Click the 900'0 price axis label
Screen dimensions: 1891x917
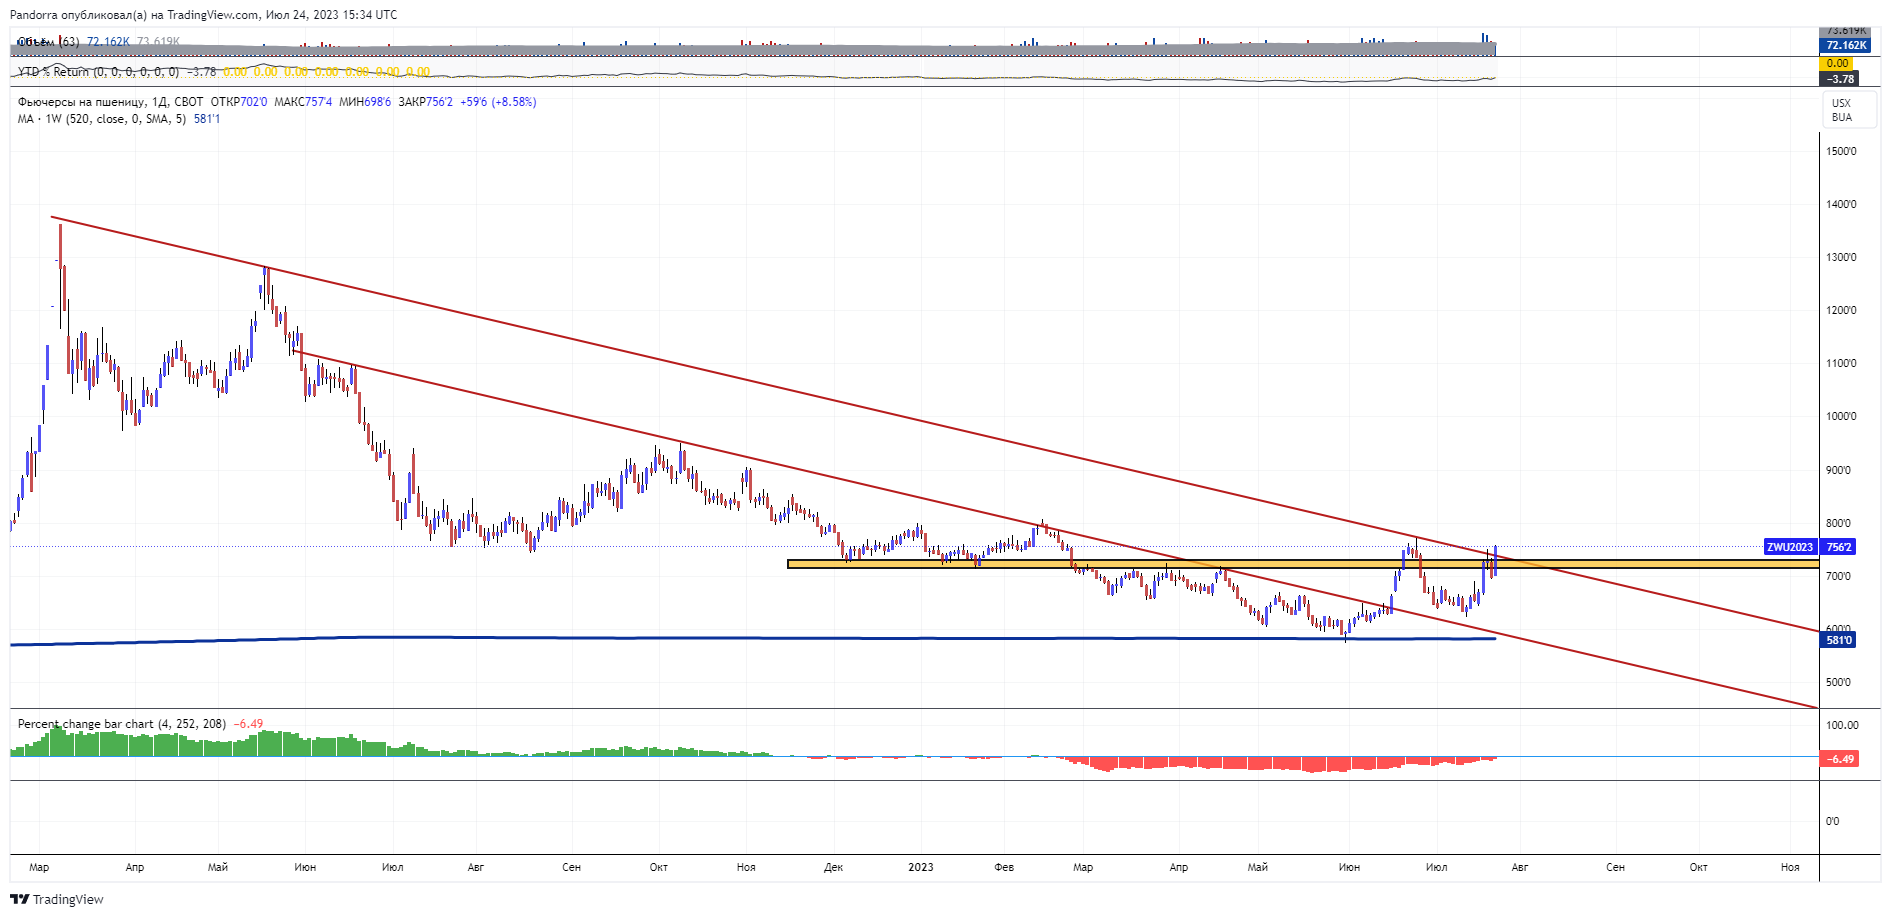[1838, 470]
